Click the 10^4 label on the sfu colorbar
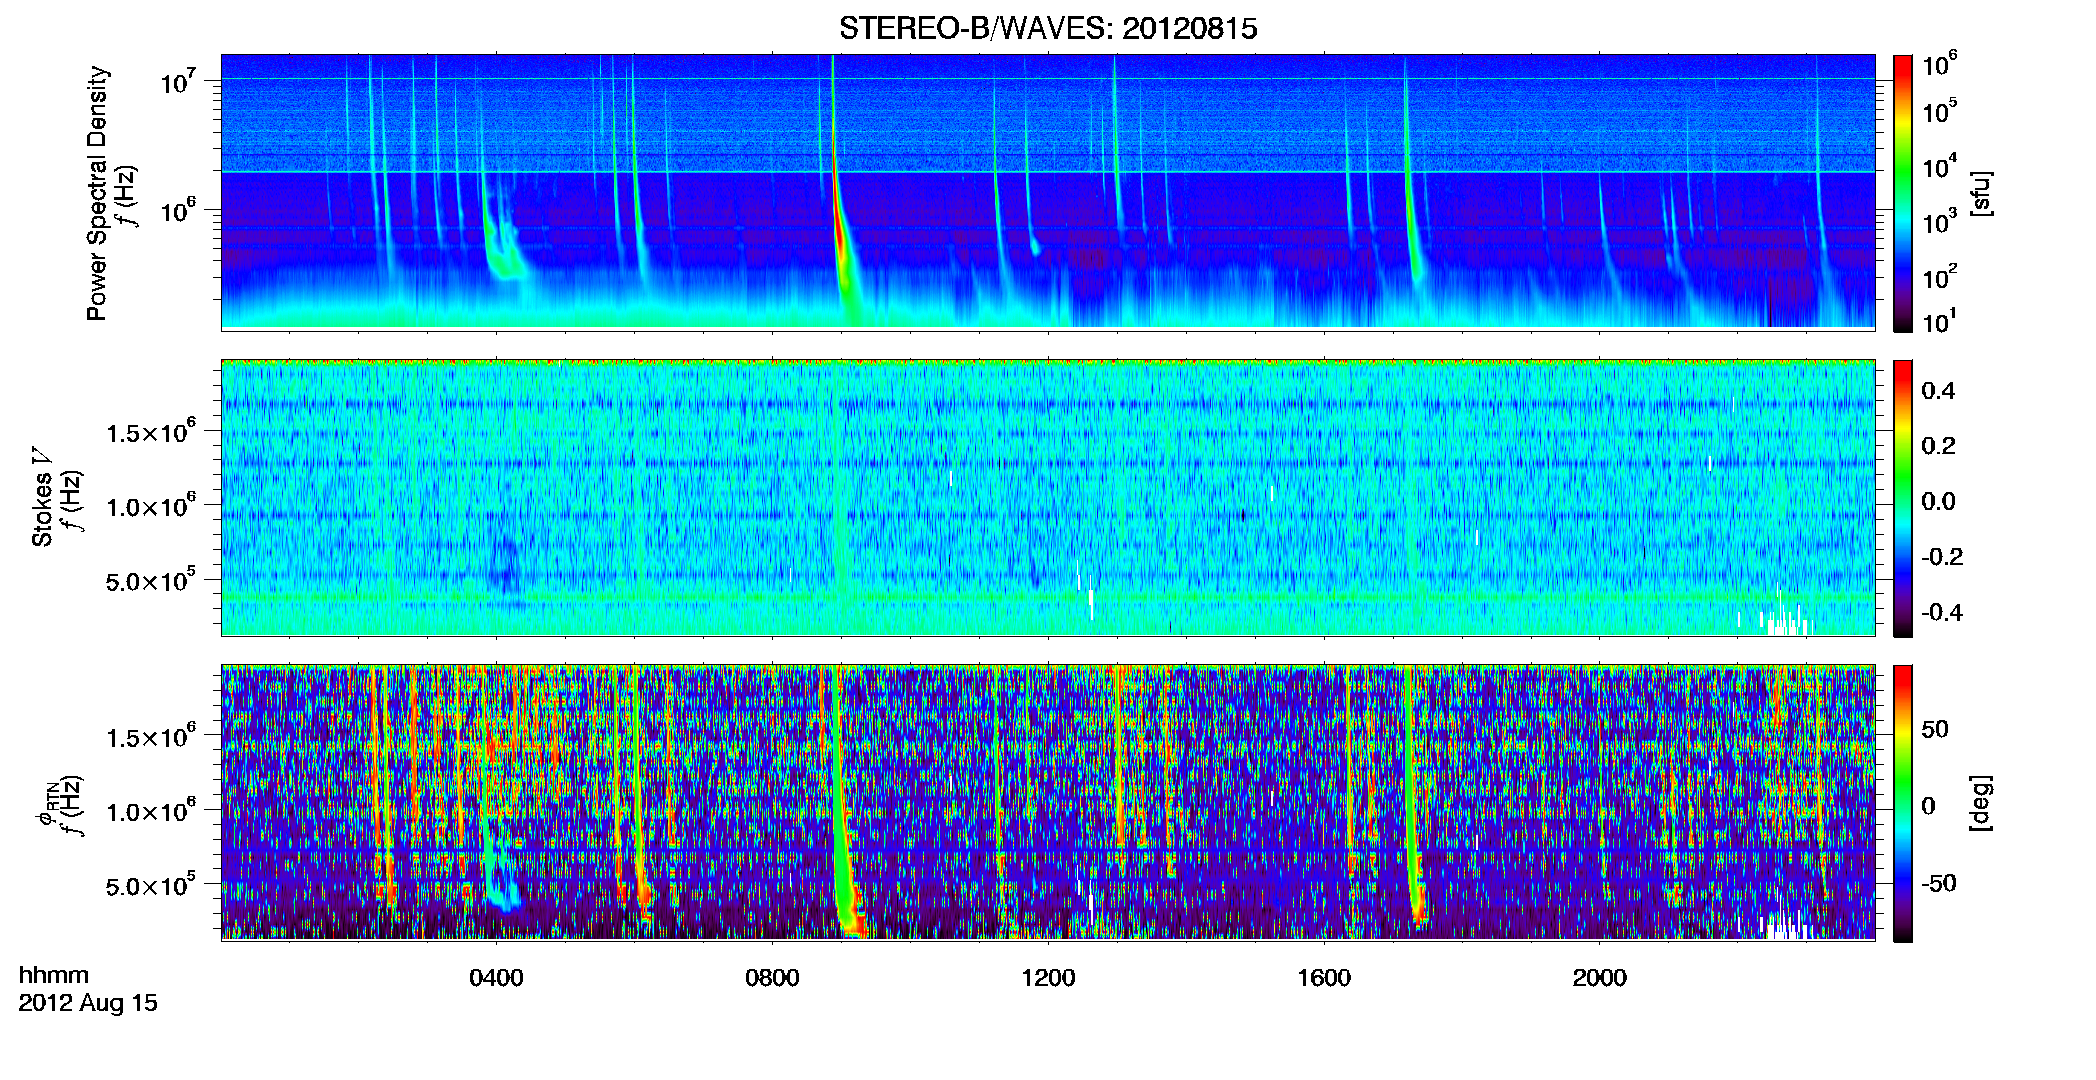 point(1940,167)
